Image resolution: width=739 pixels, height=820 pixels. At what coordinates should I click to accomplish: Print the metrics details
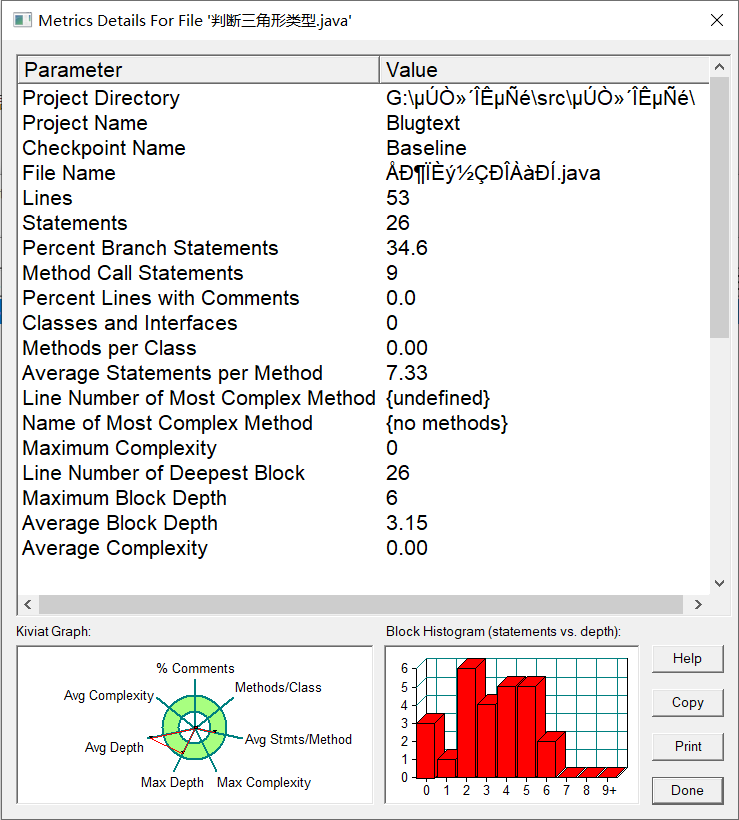[x=687, y=746]
